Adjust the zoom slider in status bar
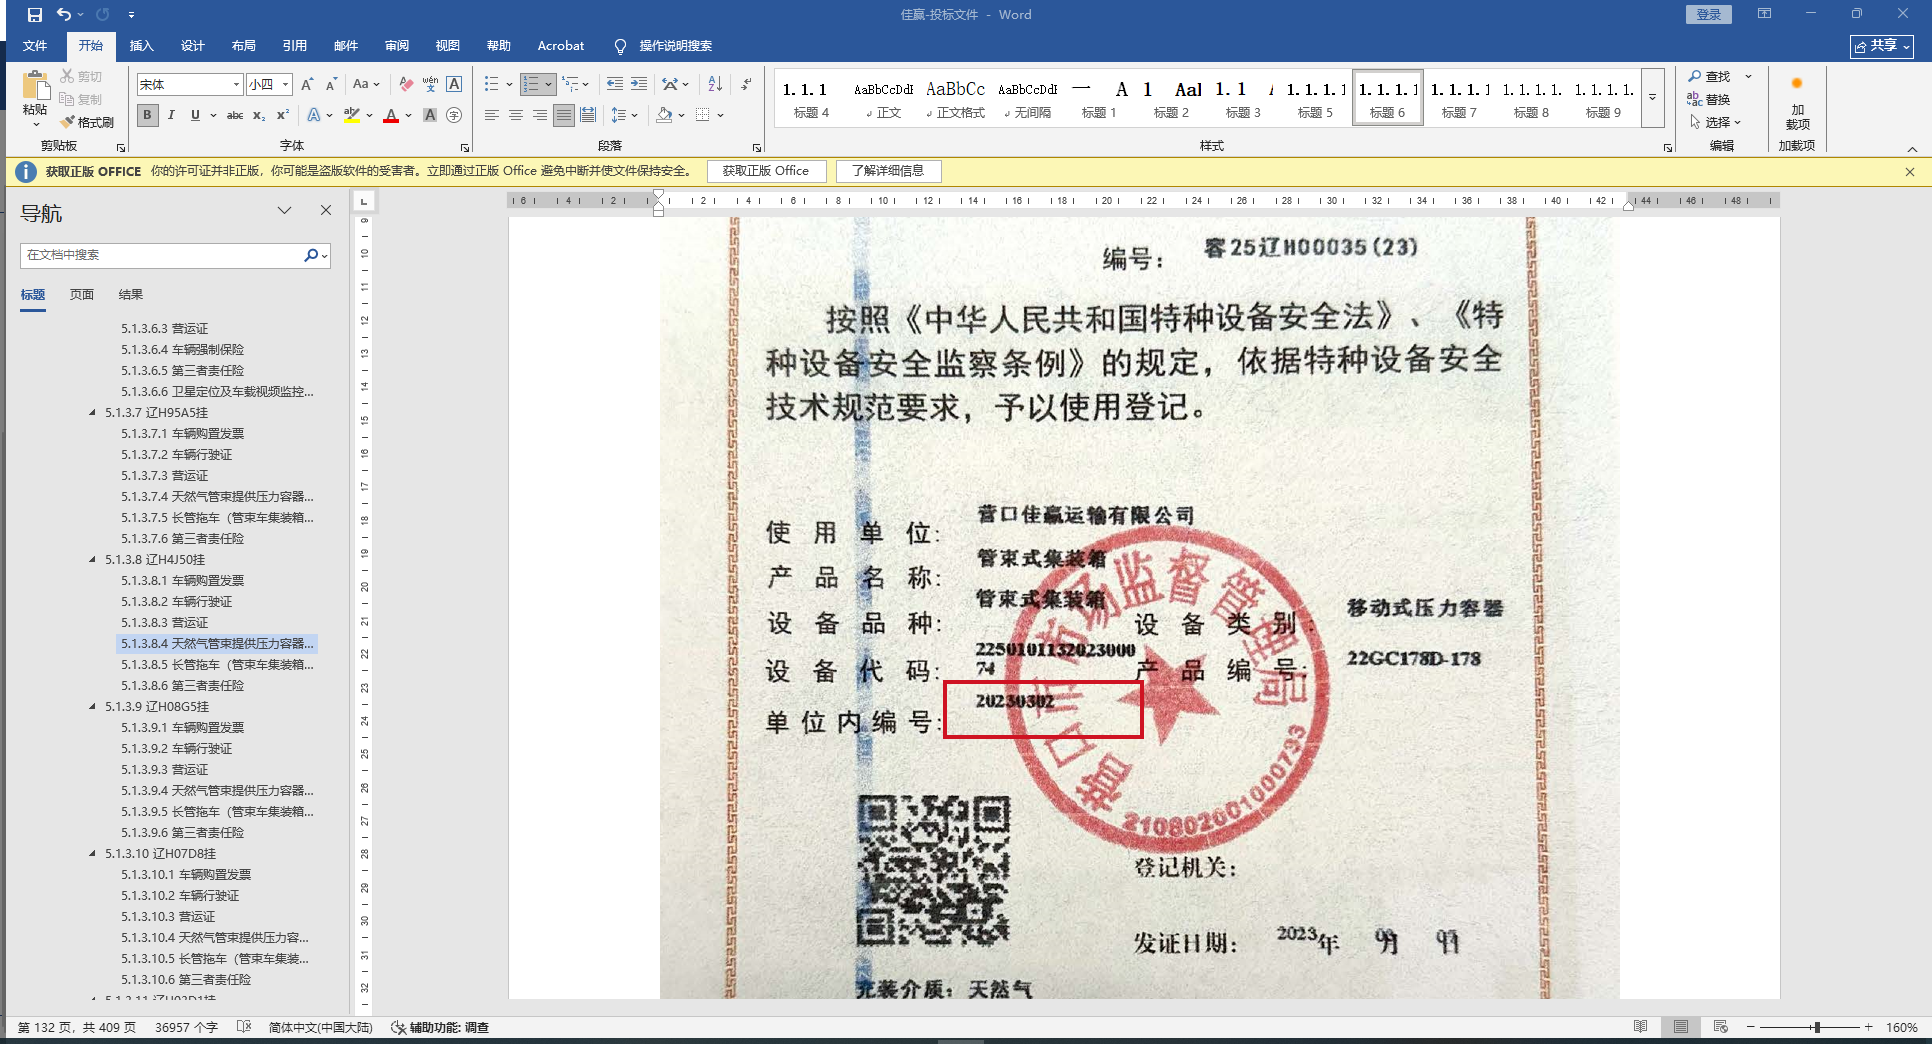 click(x=1816, y=1027)
